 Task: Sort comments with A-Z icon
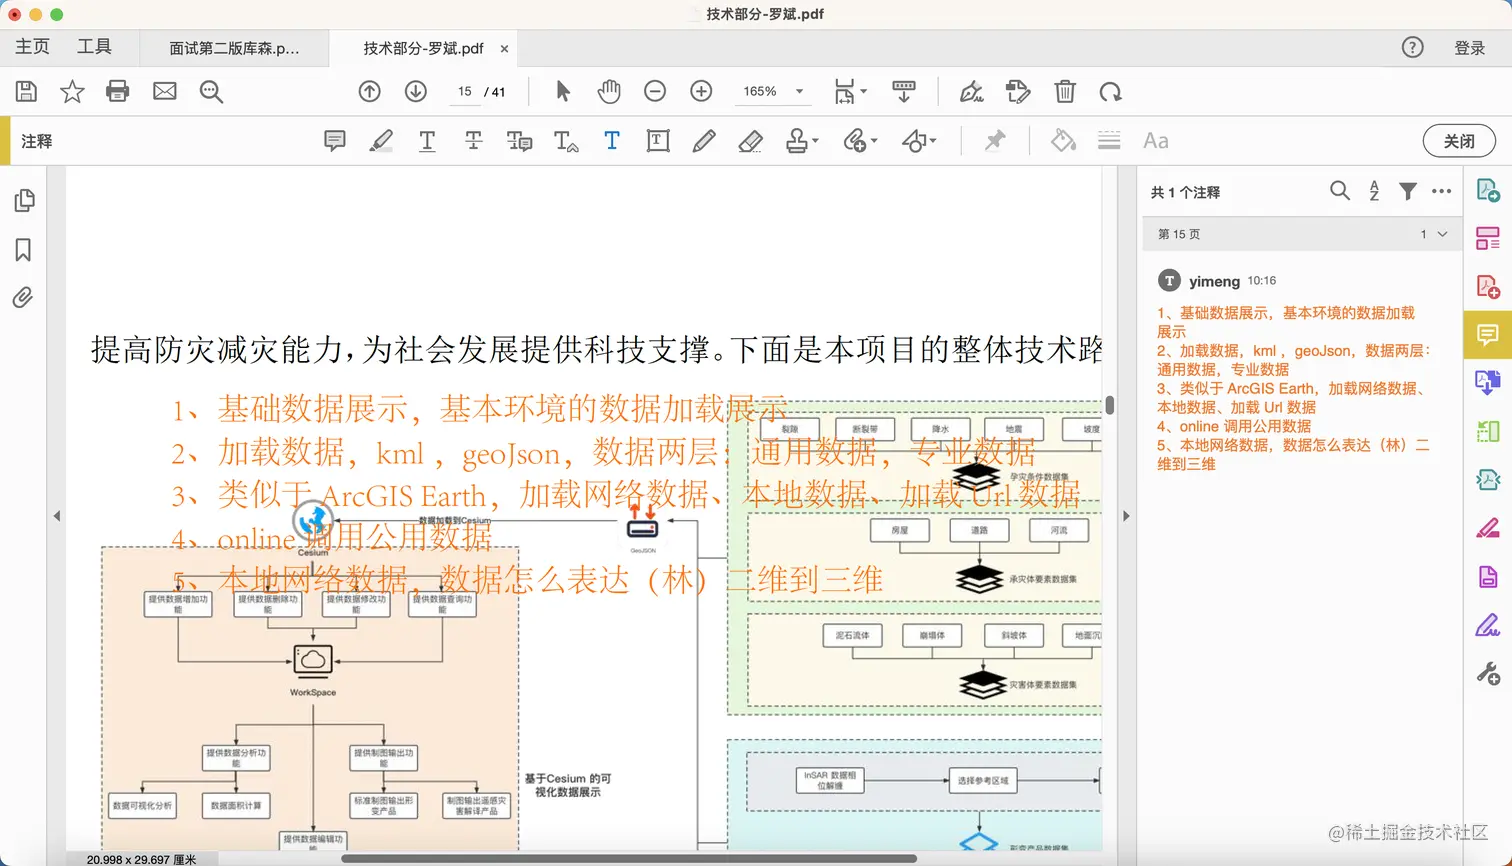point(1375,191)
